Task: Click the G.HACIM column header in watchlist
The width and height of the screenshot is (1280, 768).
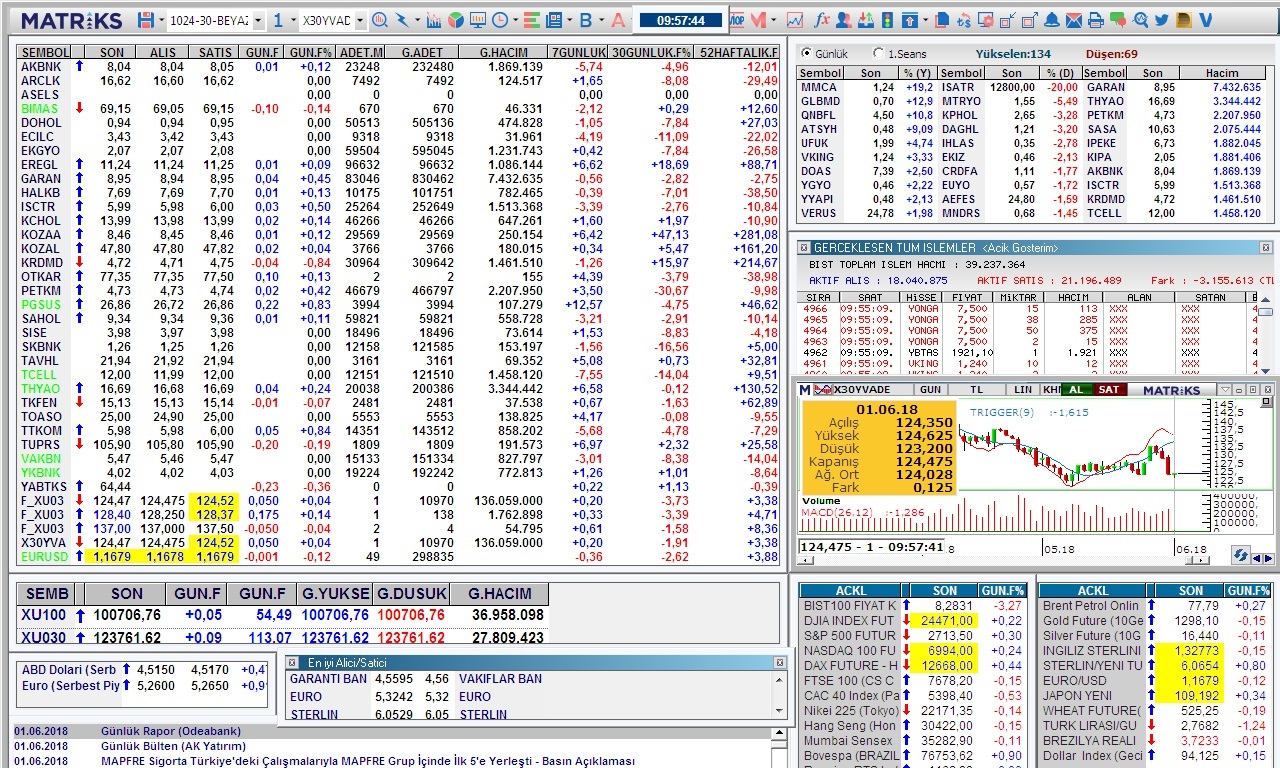Action: tap(503, 52)
